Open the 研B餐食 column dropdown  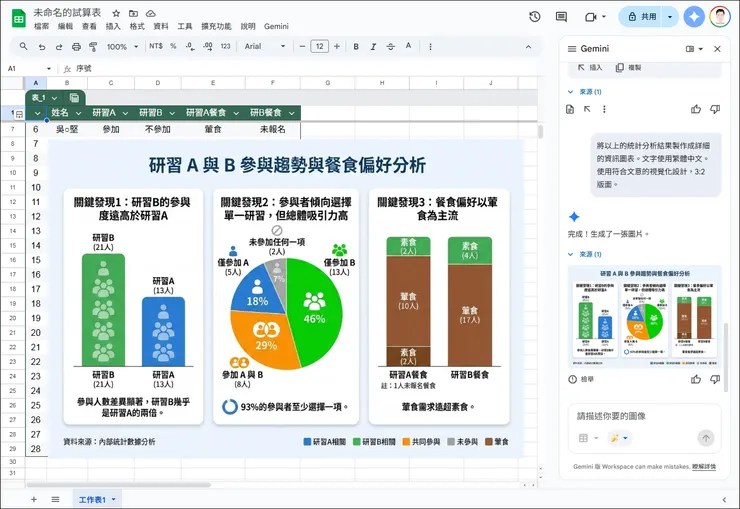(292, 113)
